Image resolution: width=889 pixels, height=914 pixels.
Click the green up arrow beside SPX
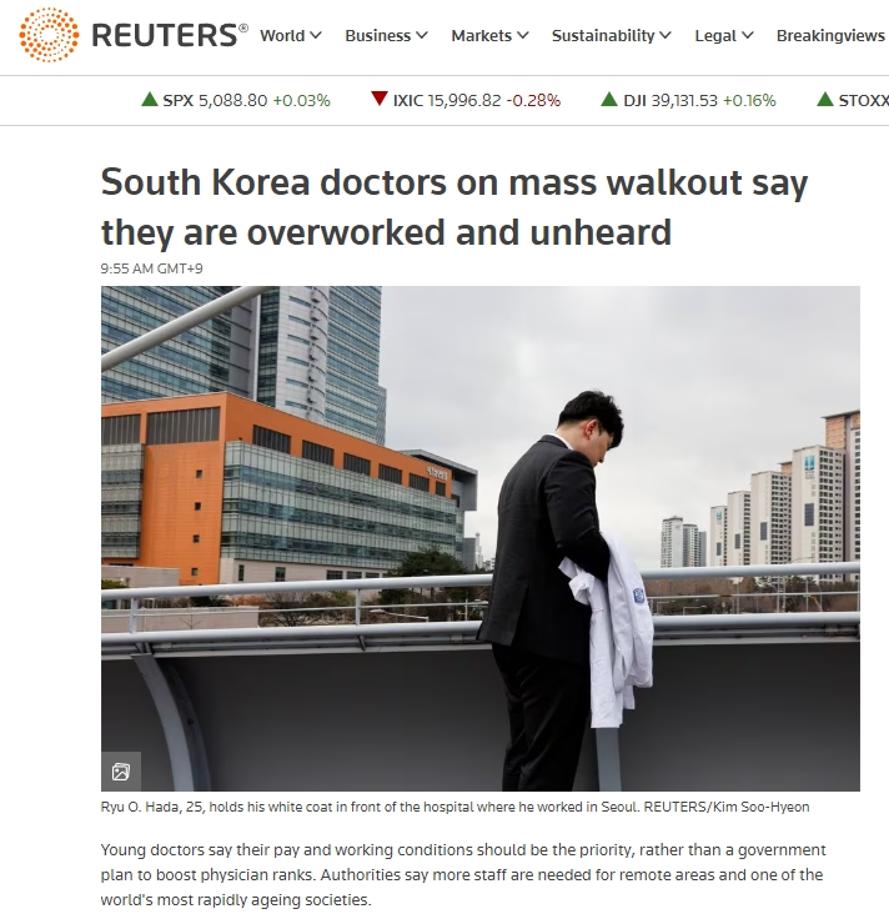(x=150, y=100)
